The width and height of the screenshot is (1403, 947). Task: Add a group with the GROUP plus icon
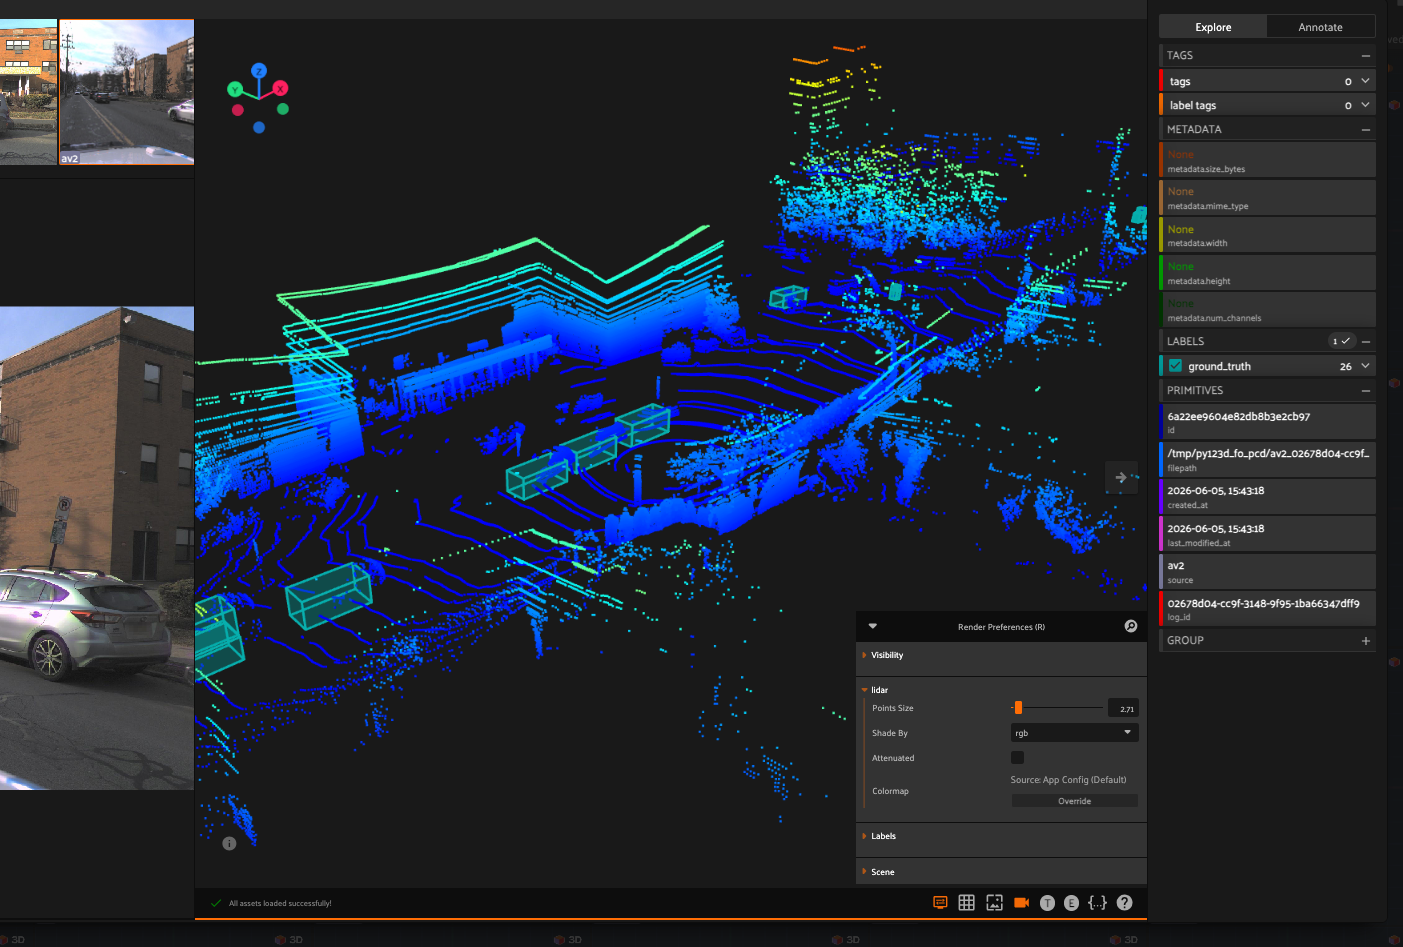pos(1366,641)
